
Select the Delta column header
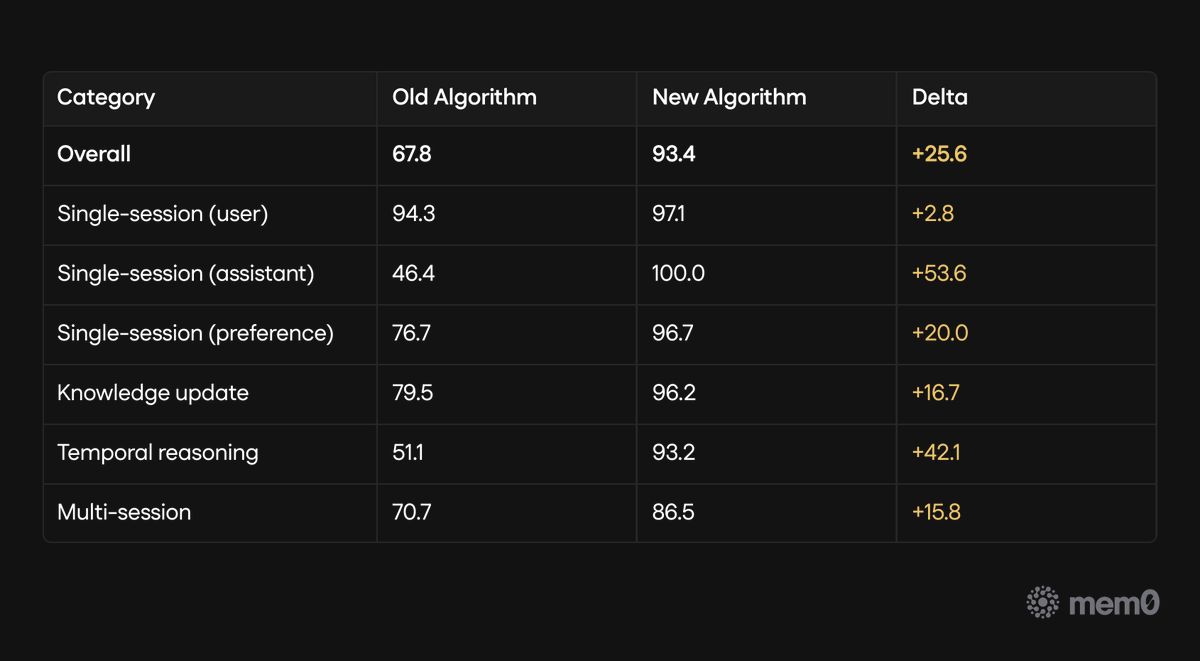click(940, 97)
